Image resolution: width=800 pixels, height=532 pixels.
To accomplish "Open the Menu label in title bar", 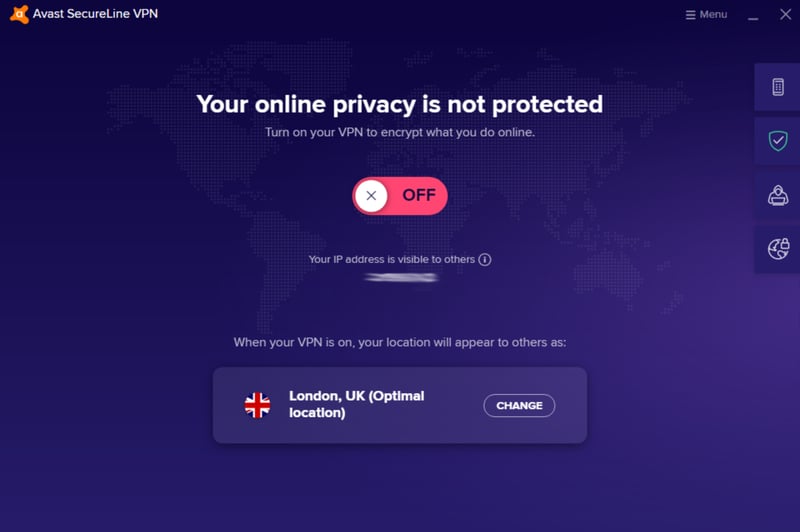I will (713, 14).
